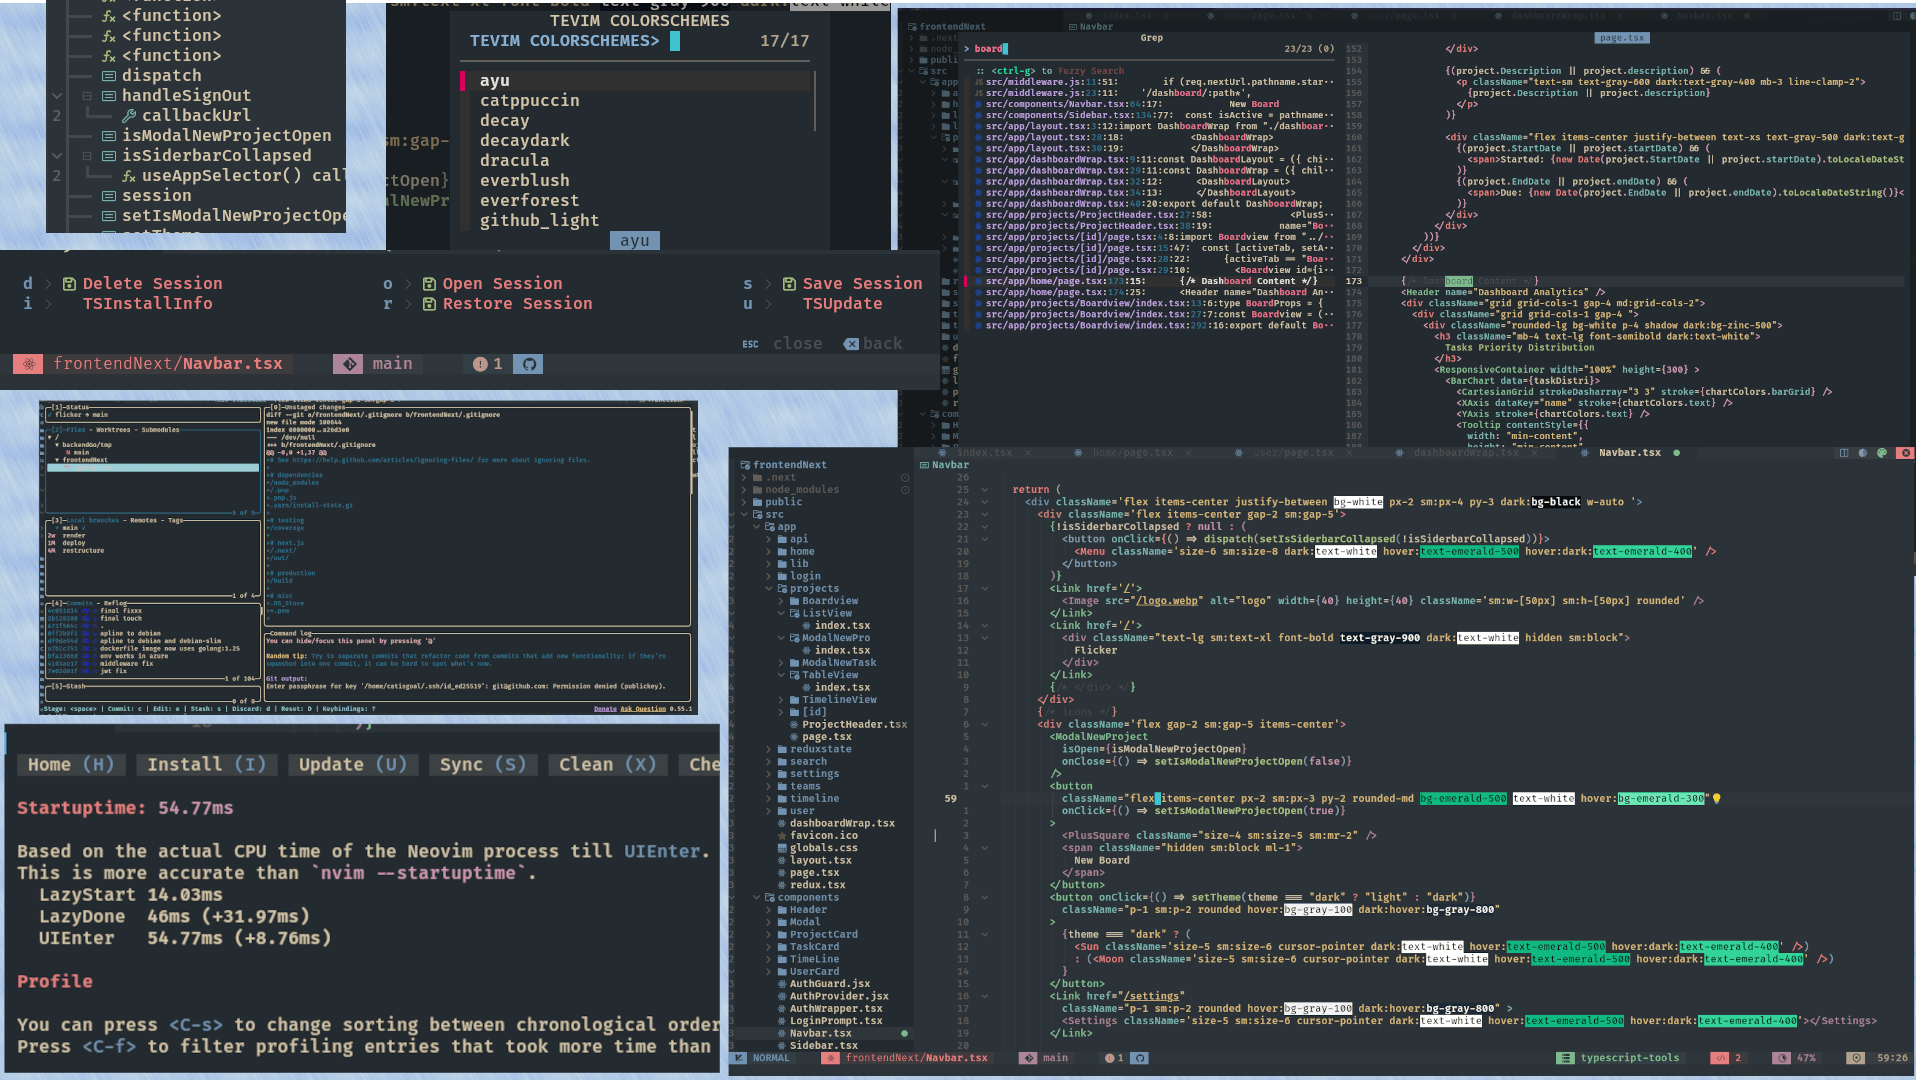Click the bg-white color highlight on line 24
1920x1080 pixels.
1358,502
